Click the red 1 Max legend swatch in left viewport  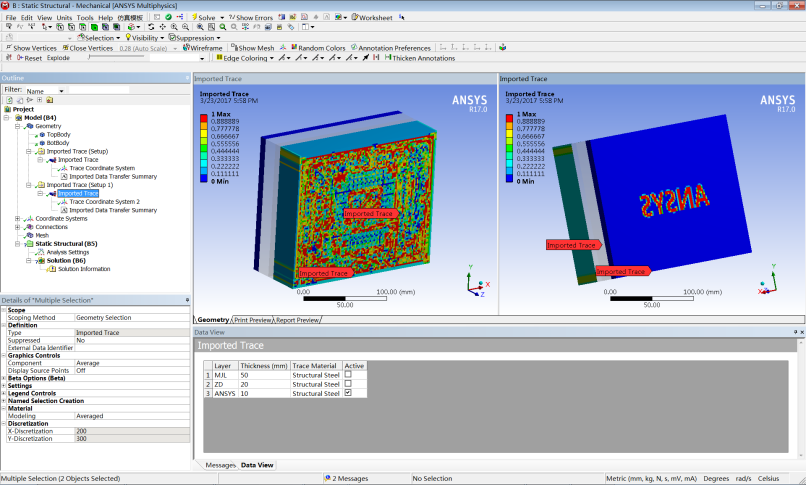click(x=204, y=118)
